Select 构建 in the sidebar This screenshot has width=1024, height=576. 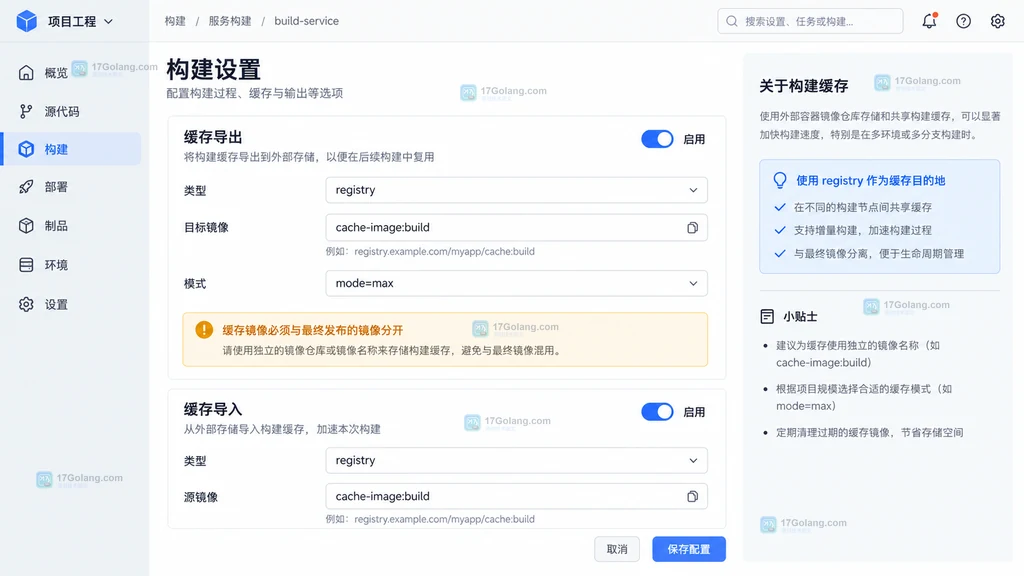click(x=72, y=149)
